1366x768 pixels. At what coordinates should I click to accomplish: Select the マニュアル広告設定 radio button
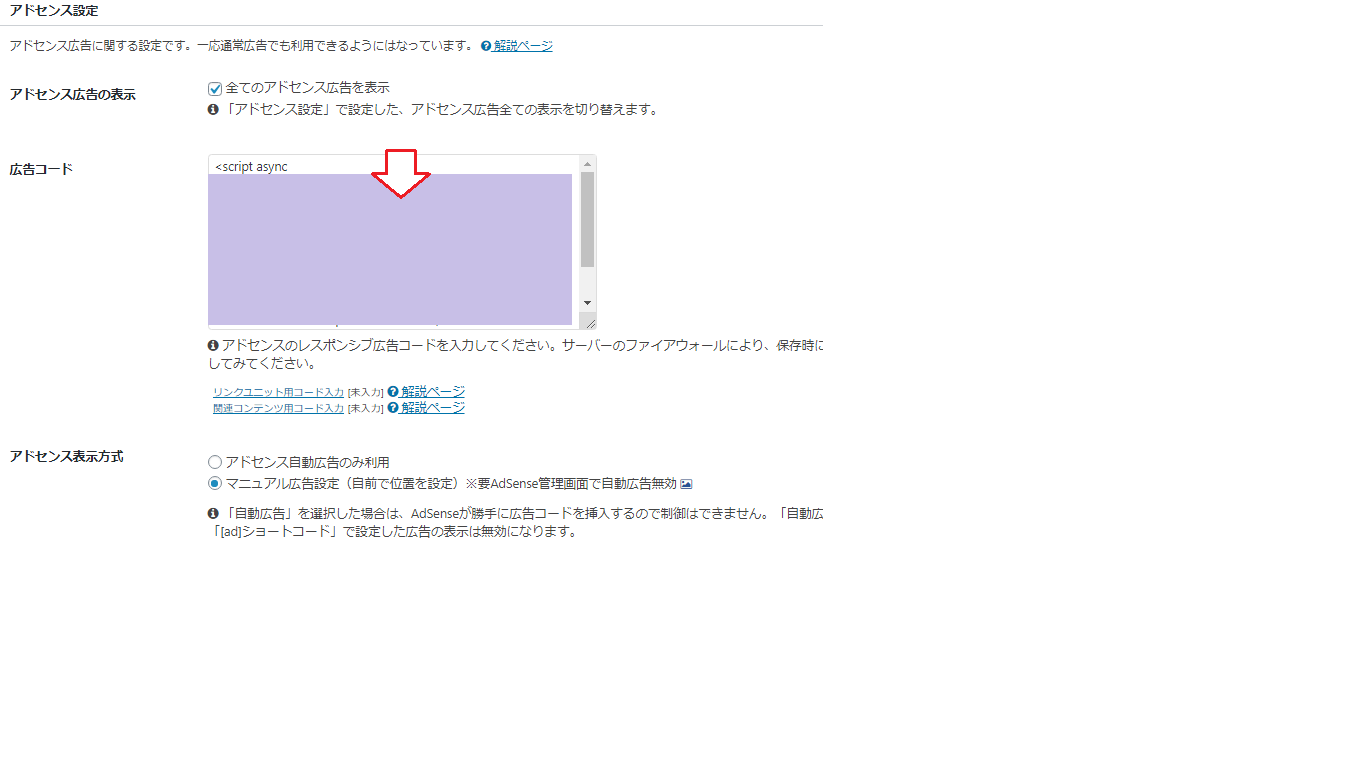tap(214, 483)
